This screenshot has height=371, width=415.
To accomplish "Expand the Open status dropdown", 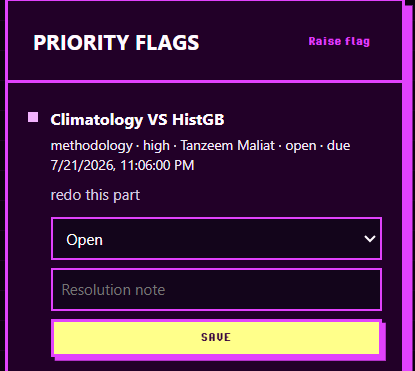I will point(216,239).
